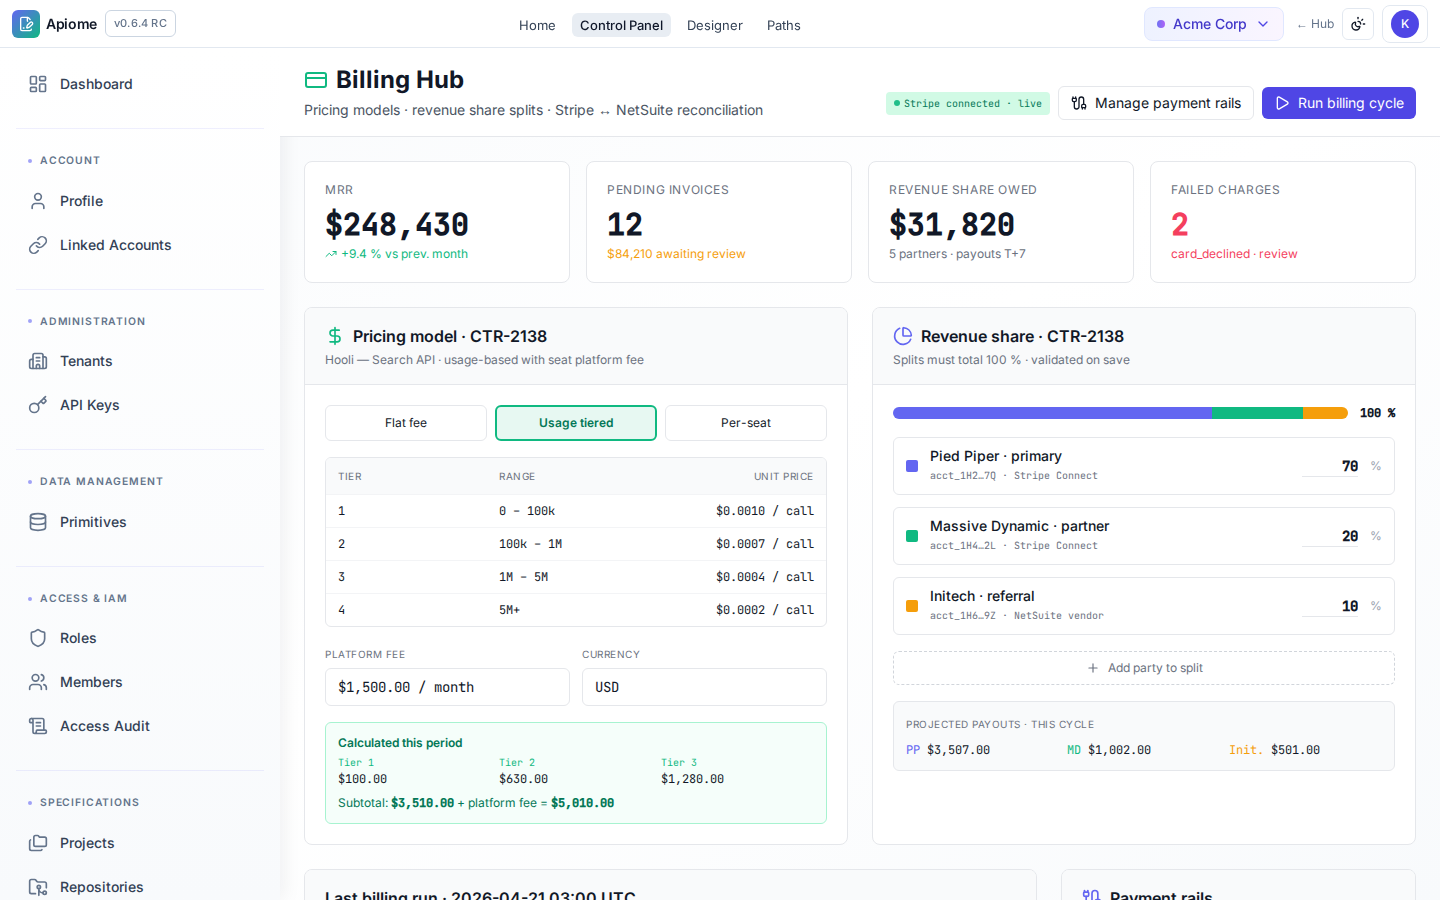Click Pied Piper's blue color swatch
Viewport: 1440px width, 900px height.
912,466
